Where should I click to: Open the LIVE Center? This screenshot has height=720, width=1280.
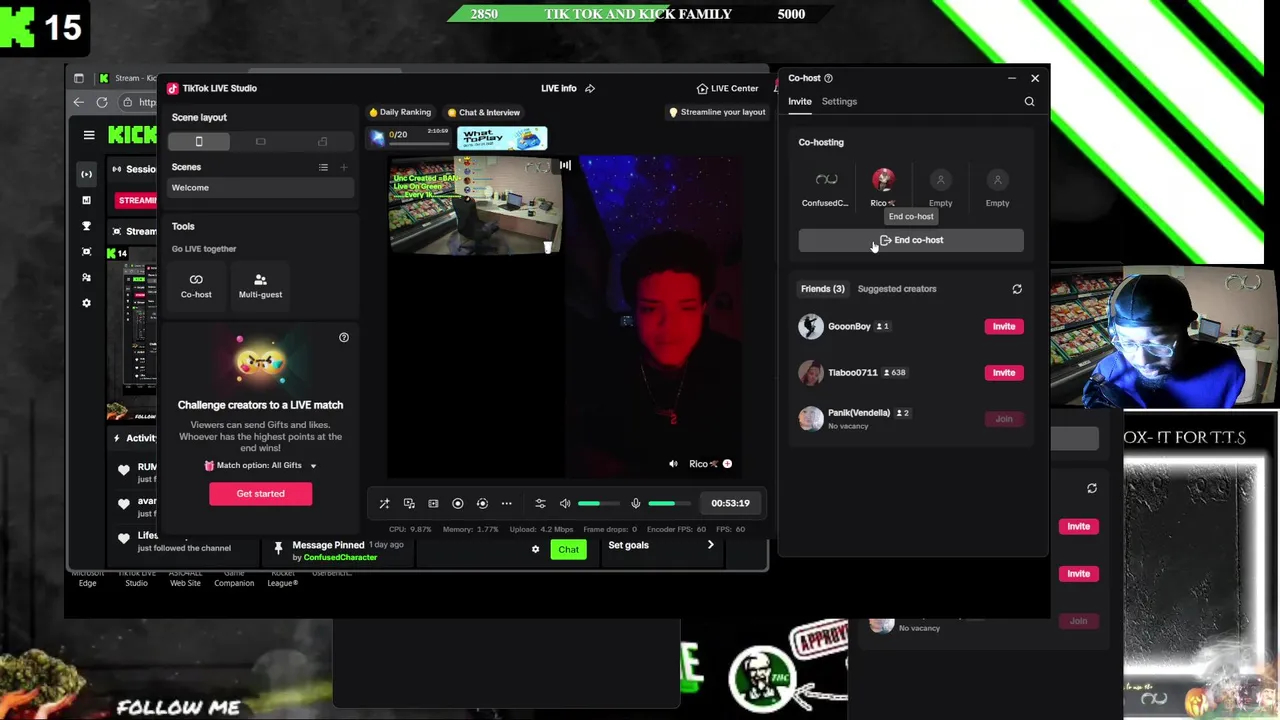coord(727,88)
